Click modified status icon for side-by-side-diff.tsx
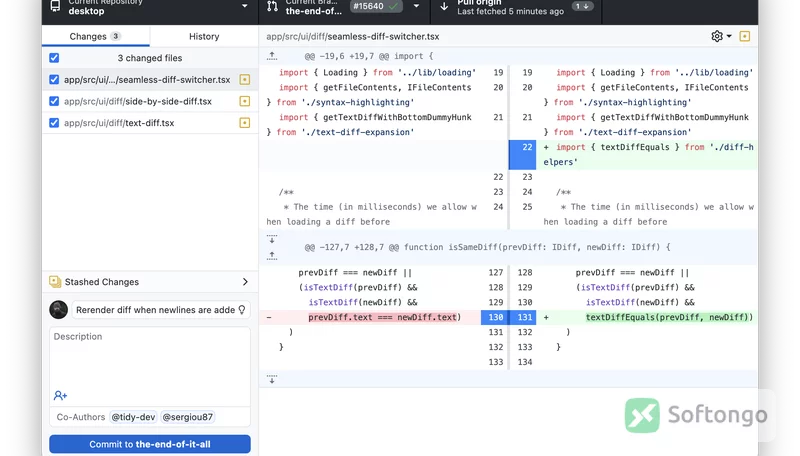 coord(245,101)
